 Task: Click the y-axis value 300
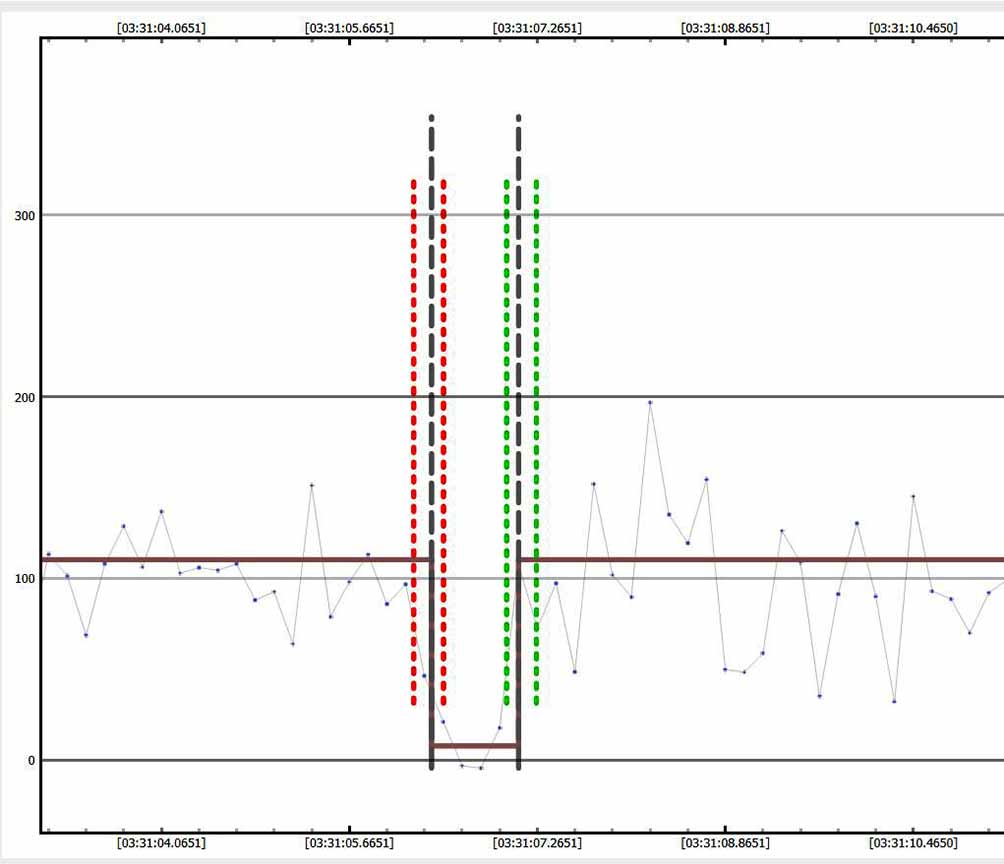coord(24,216)
